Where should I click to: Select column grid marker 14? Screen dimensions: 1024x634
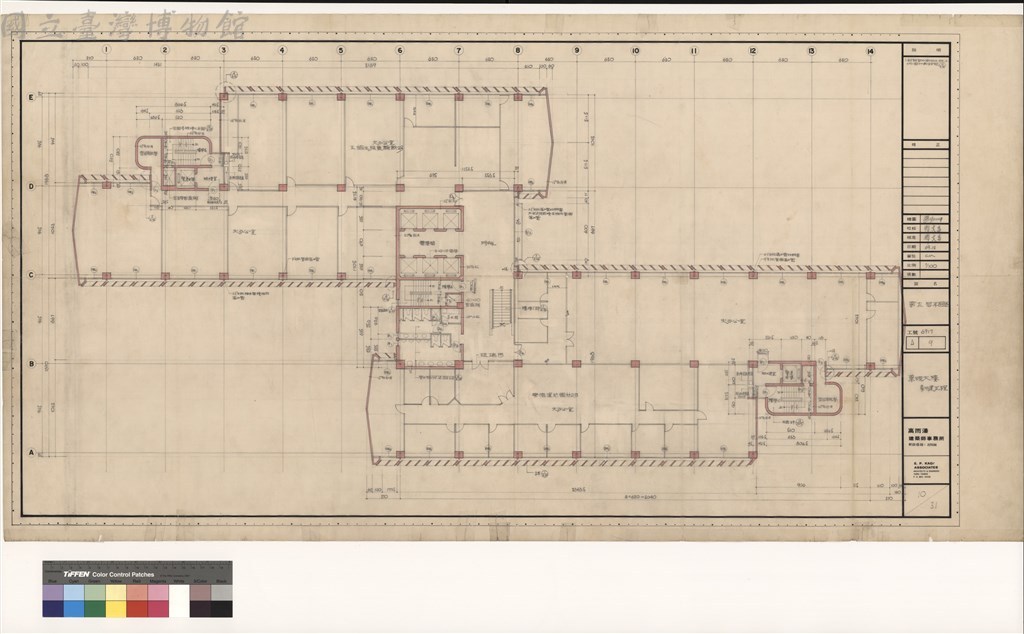coord(870,51)
